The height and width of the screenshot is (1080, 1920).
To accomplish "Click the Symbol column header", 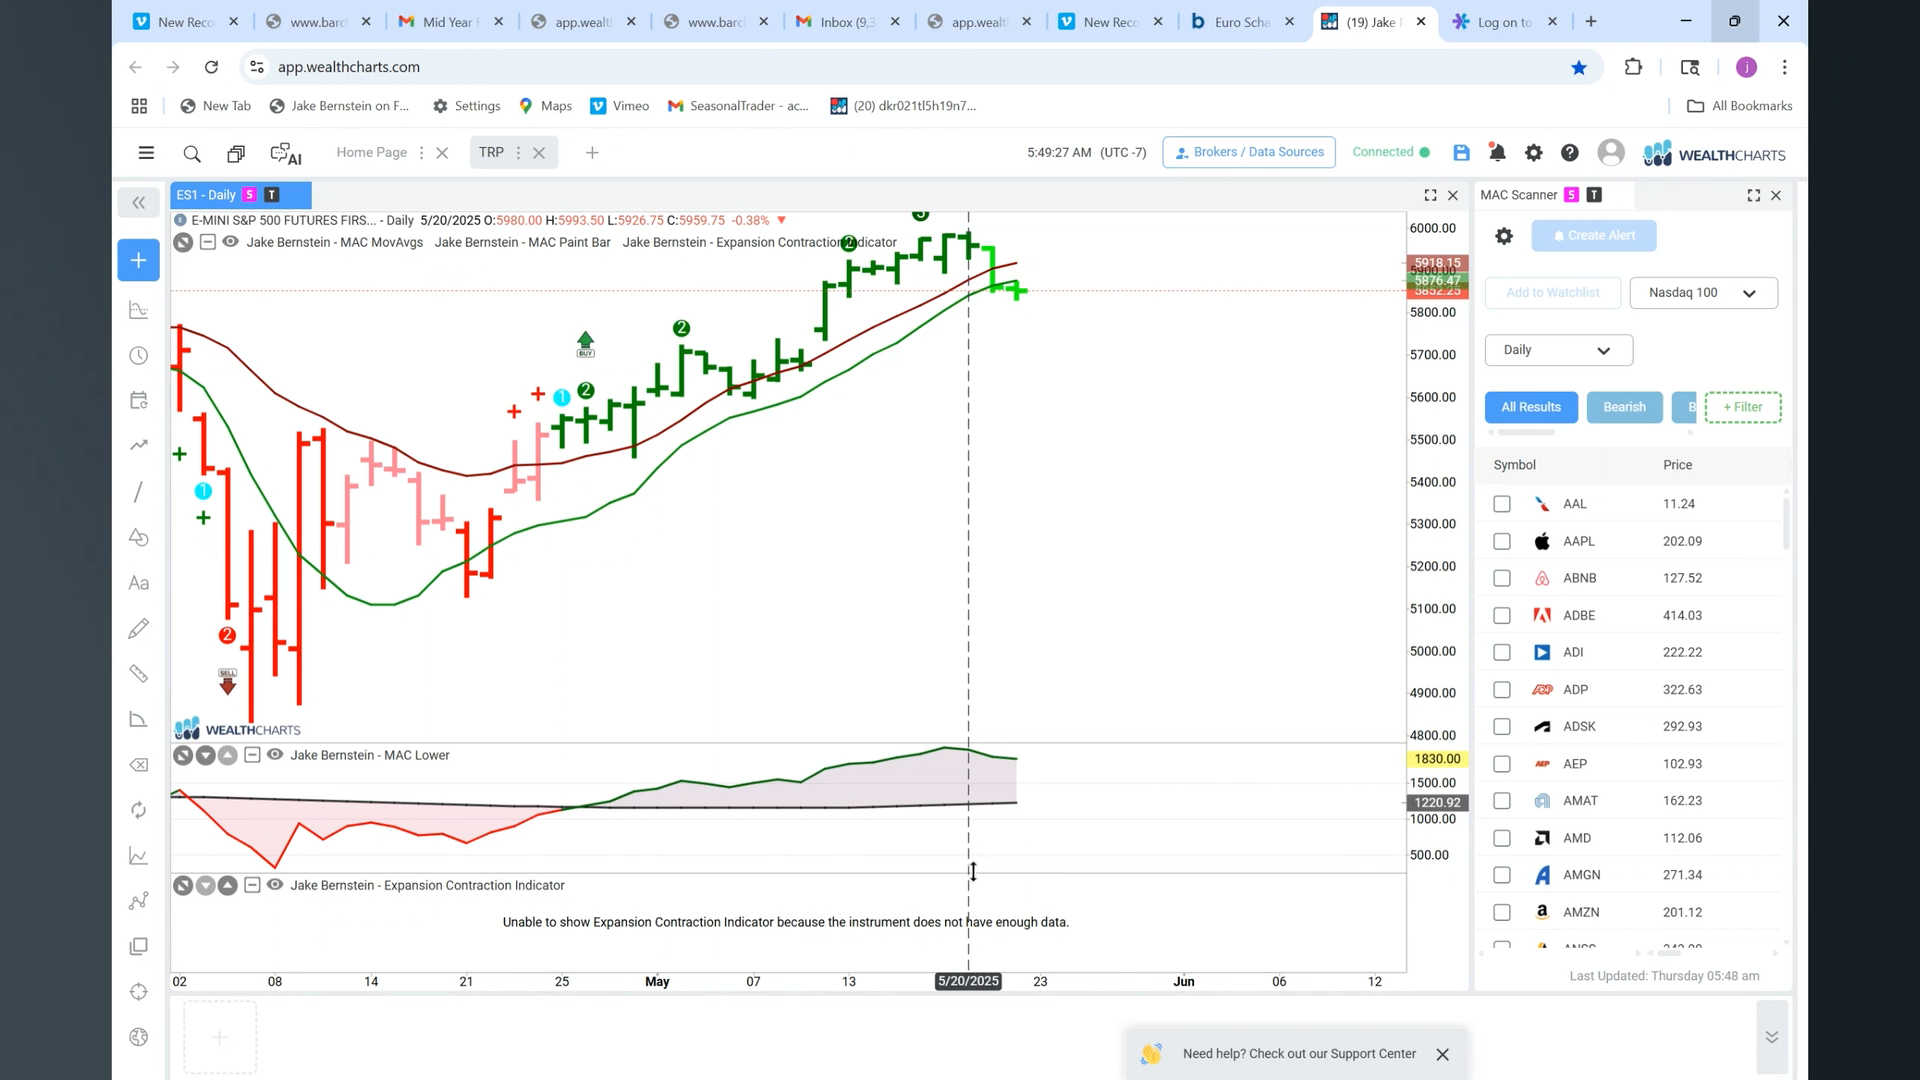I will click(1514, 465).
